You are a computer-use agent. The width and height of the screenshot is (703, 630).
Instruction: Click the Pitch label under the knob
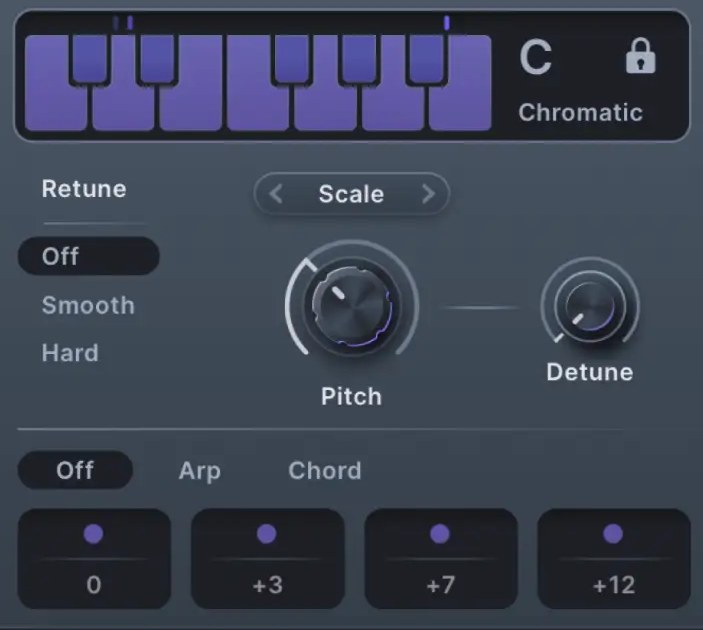[351, 397]
